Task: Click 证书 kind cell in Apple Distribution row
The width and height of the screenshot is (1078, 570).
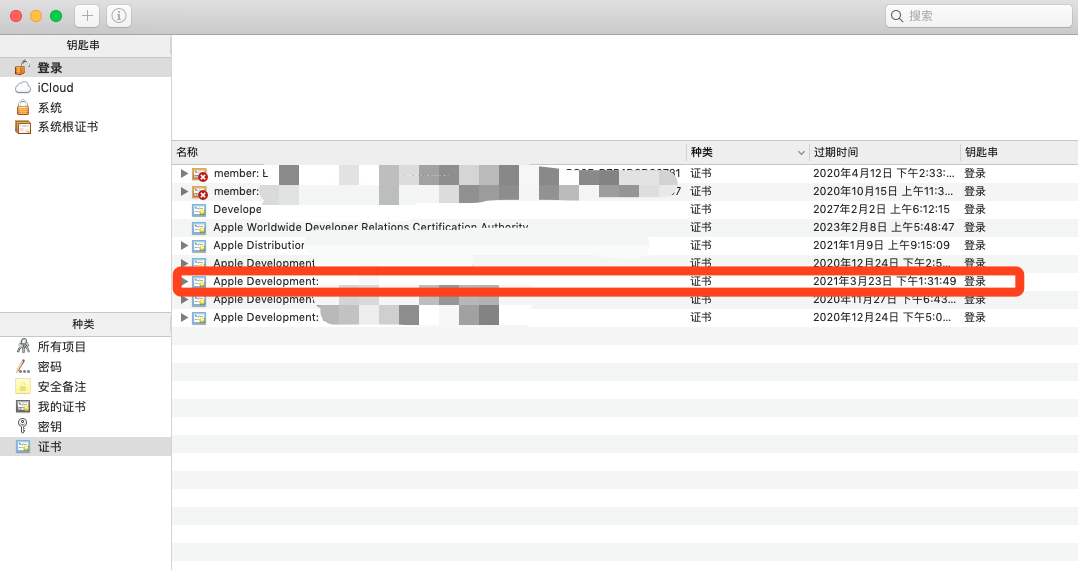Action: point(701,245)
